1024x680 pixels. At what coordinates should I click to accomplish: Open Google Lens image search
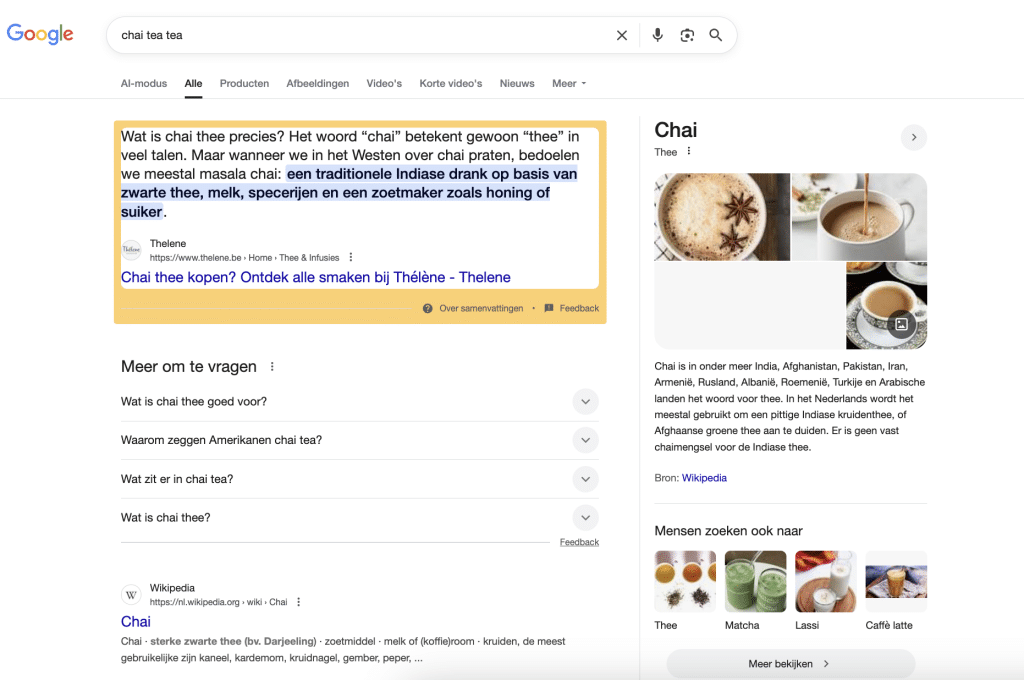(x=687, y=34)
